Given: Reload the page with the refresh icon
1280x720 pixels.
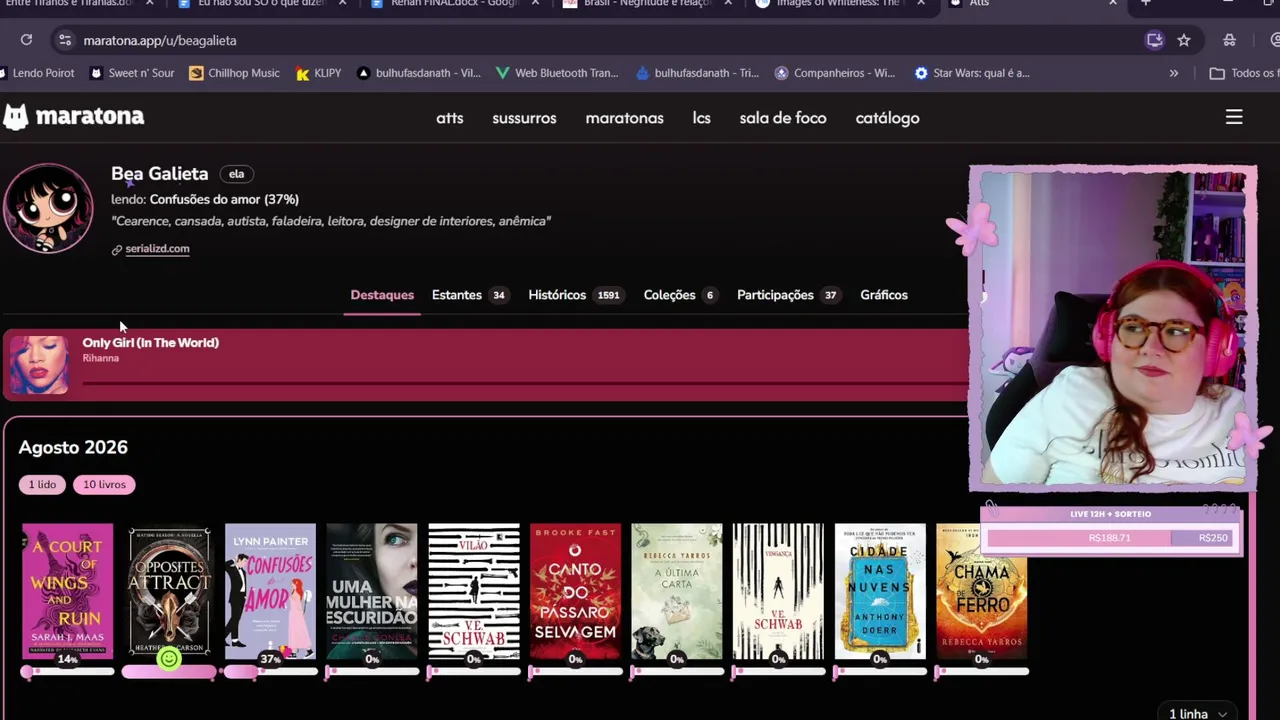Looking at the screenshot, I should point(26,40).
